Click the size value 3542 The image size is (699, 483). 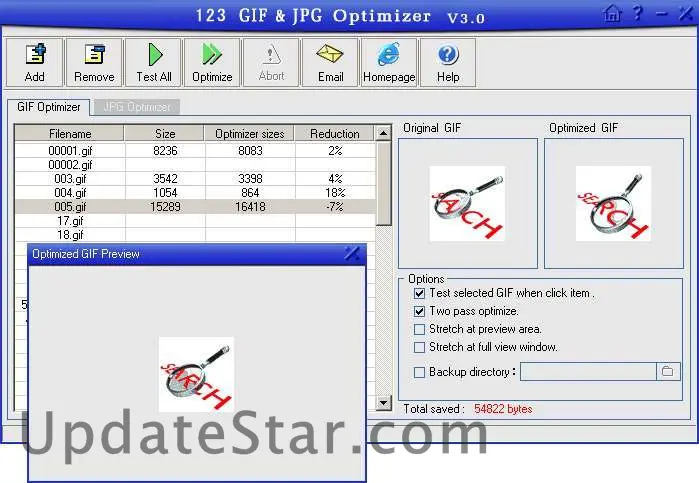[165, 179]
